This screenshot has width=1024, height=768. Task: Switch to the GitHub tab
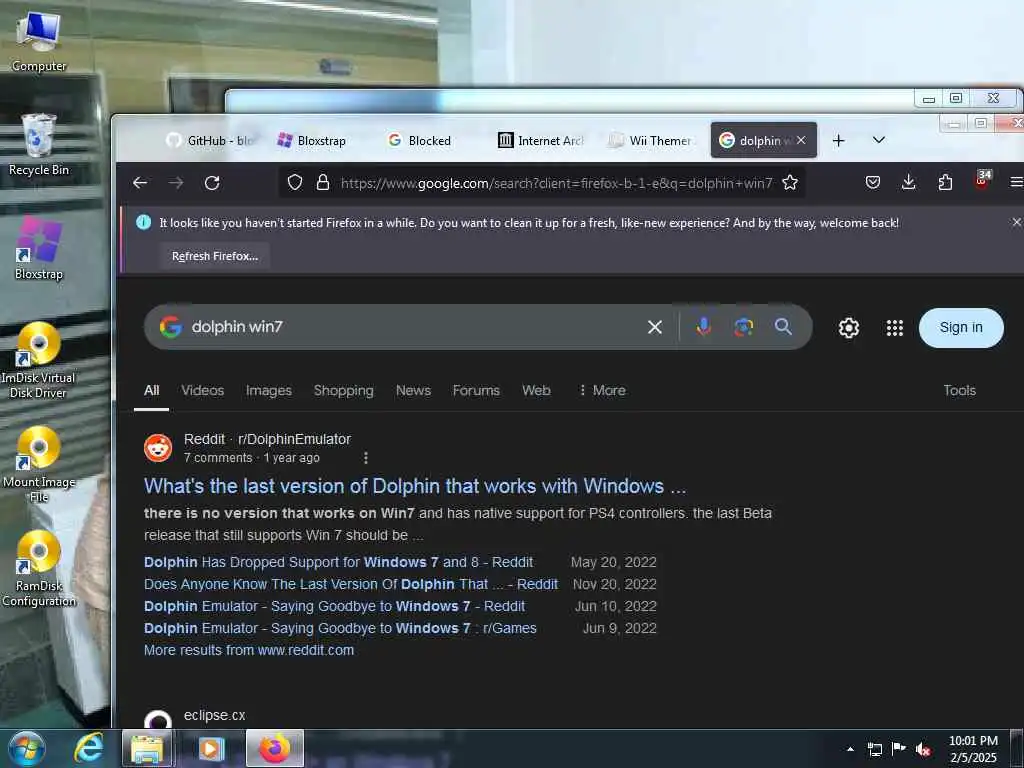[211, 140]
